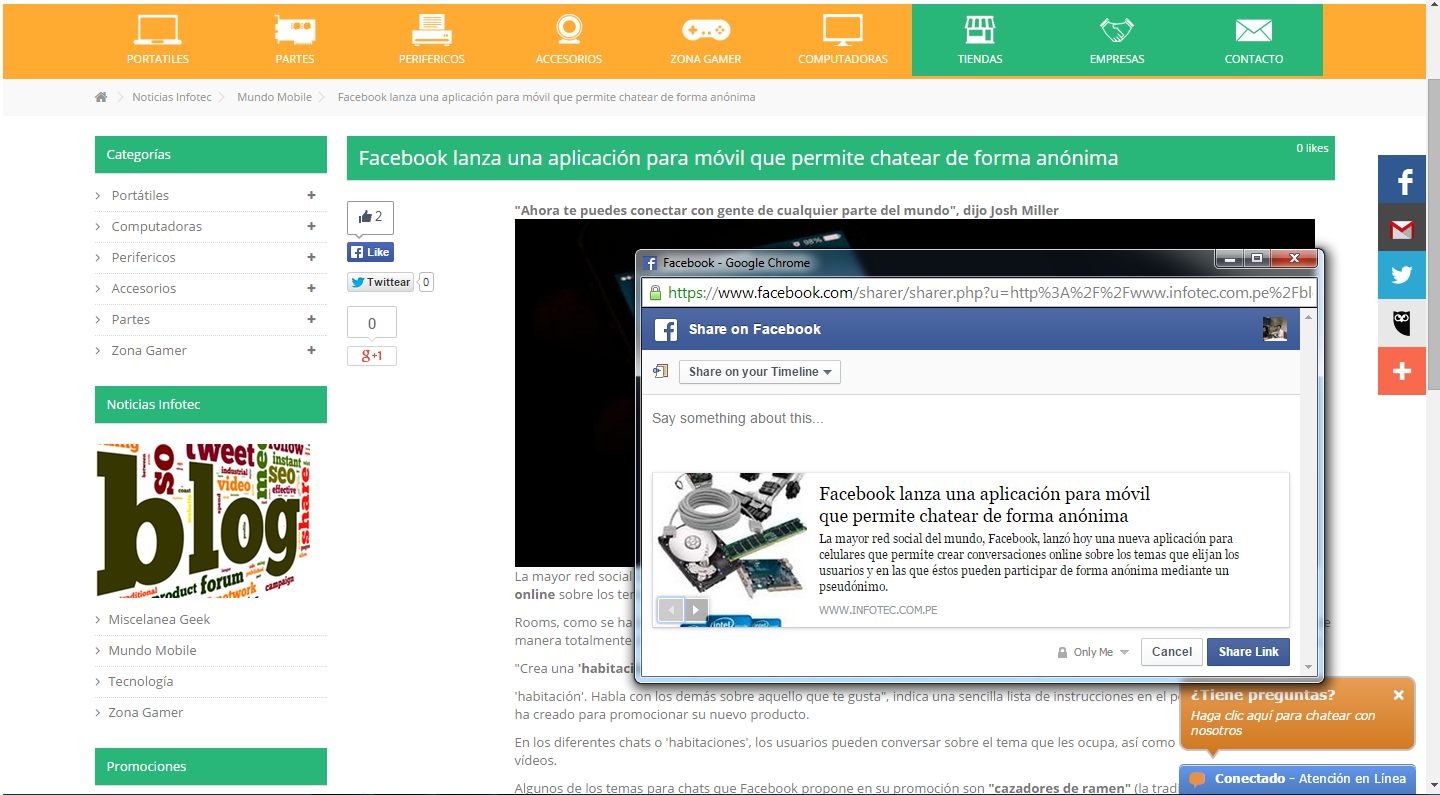Click the Google +1 button

[x=372, y=356]
